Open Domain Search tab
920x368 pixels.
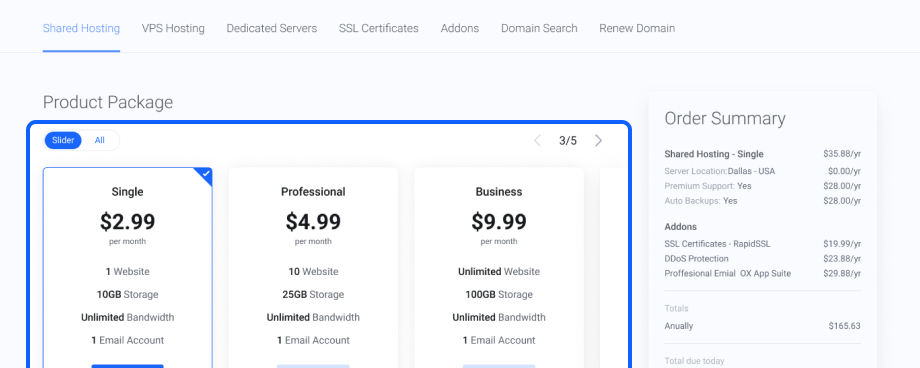(x=539, y=28)
